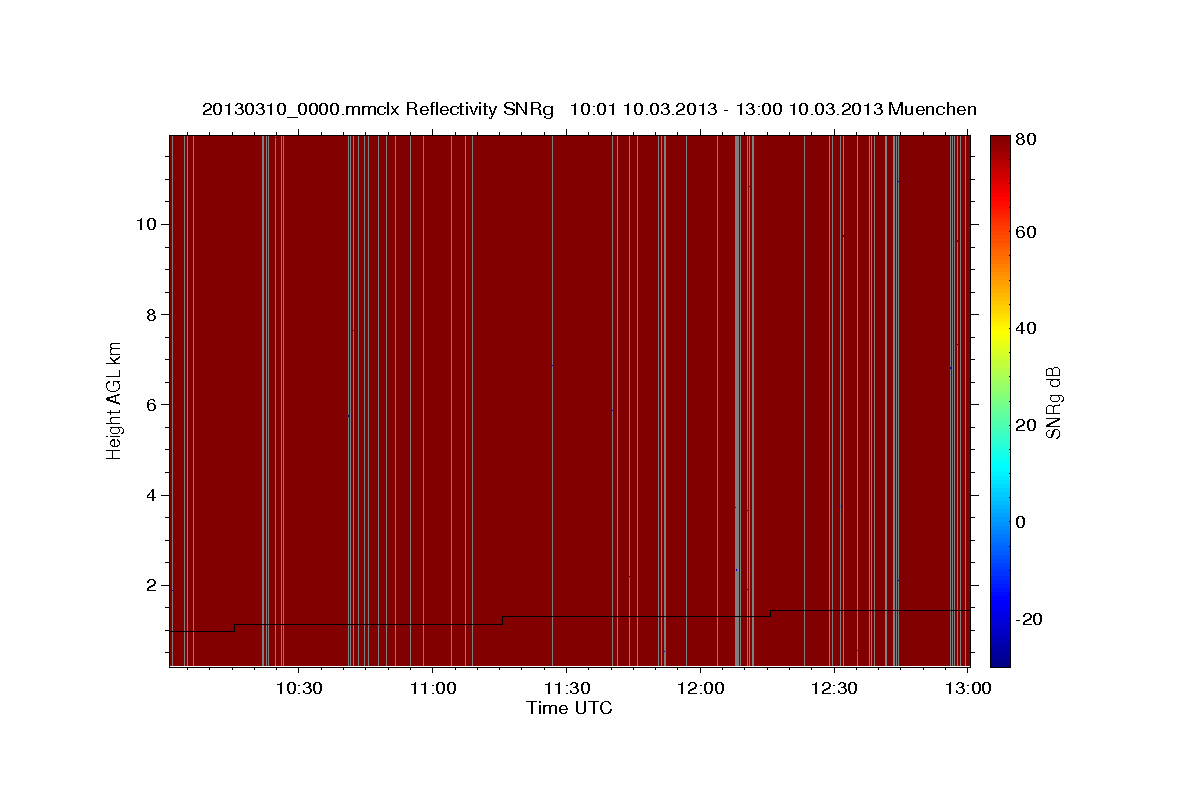Screen dimensions: 1200x800
Task: Click the 11:00 time tick label
Action: coord(431,688)
